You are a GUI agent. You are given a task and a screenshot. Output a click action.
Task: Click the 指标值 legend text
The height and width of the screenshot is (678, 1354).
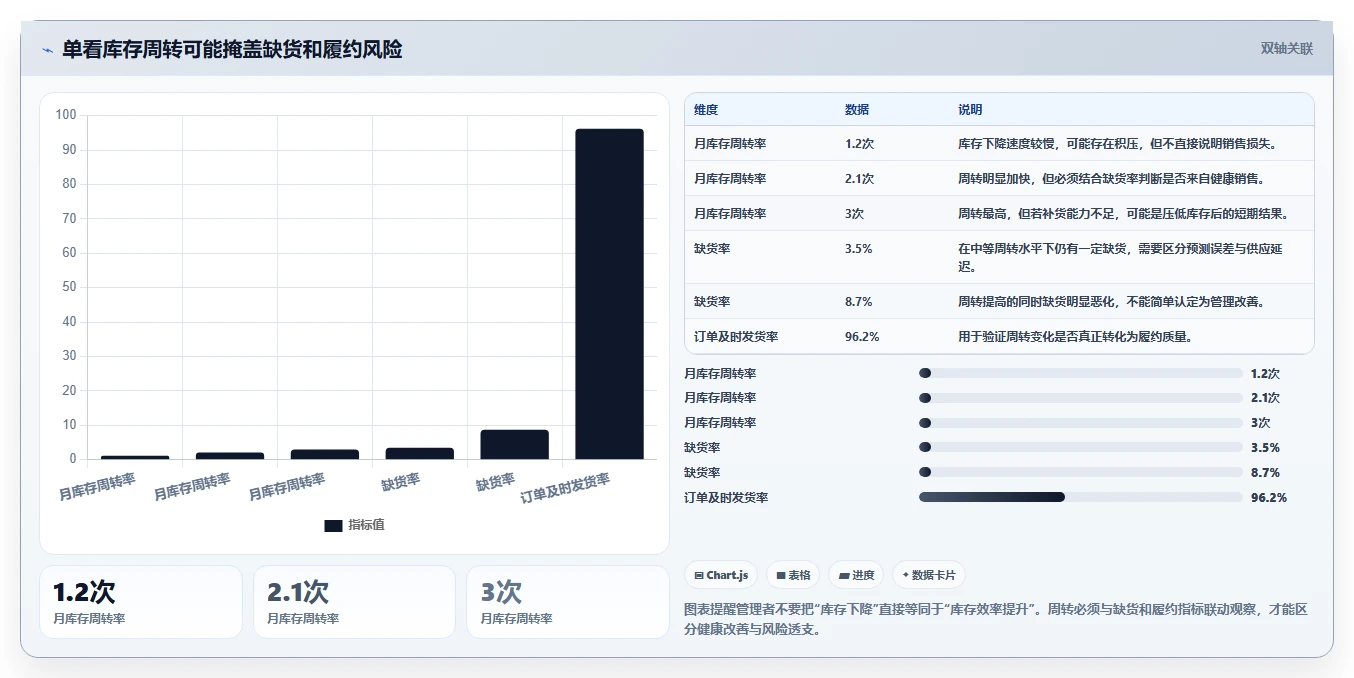(x=366, y=525)
